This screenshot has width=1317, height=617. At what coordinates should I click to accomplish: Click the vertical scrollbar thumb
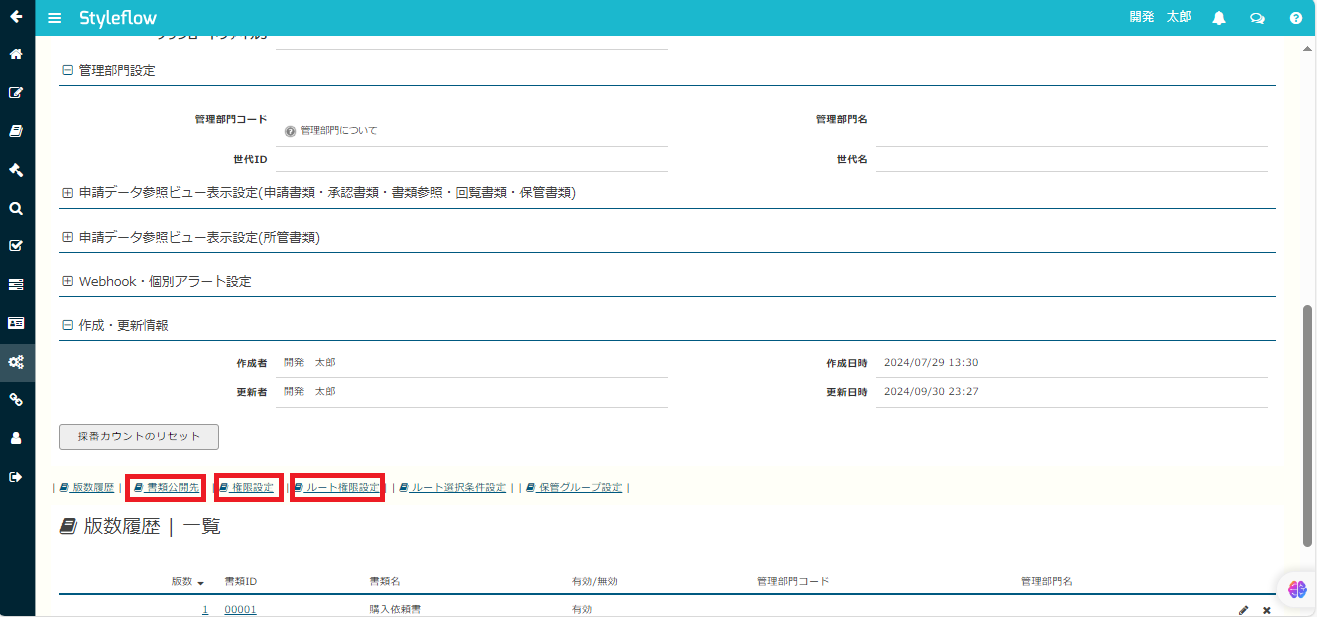(1307, 426)
